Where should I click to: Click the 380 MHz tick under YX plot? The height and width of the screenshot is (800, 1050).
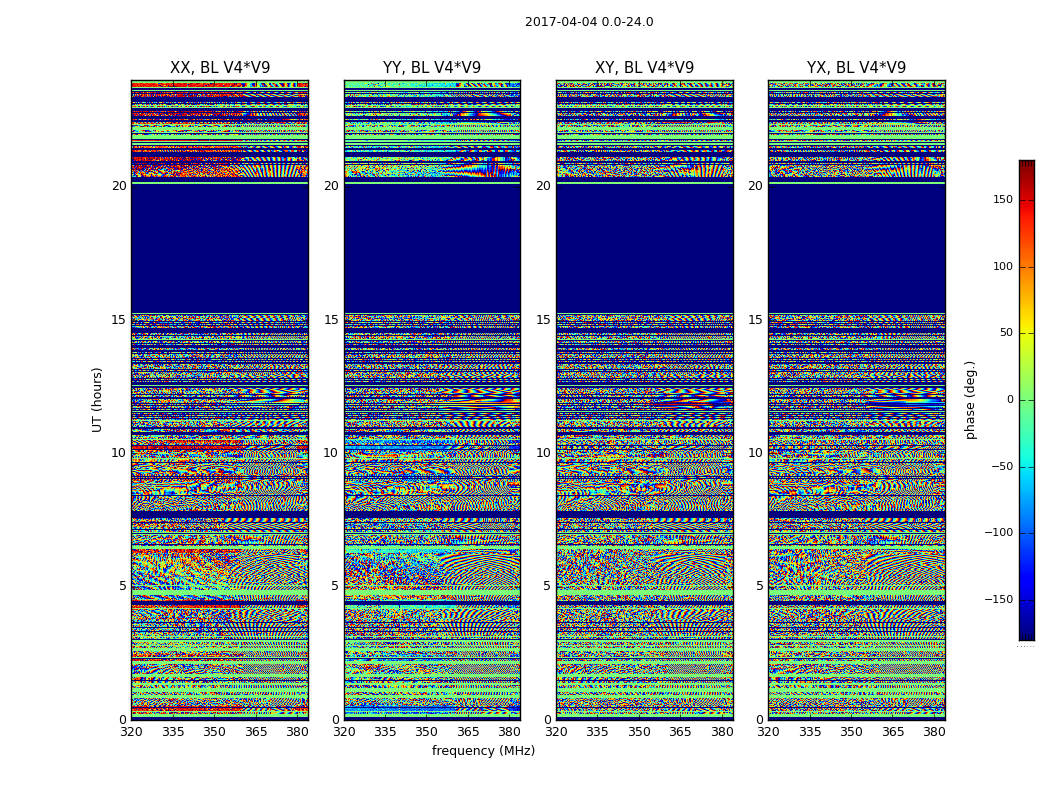point(934,732)
